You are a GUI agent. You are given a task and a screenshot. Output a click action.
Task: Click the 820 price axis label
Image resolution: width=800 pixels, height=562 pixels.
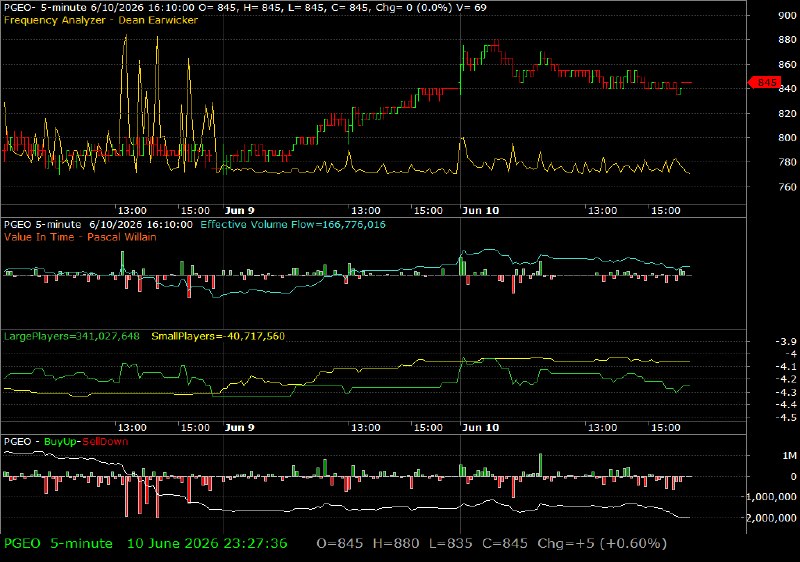[787, 114]
